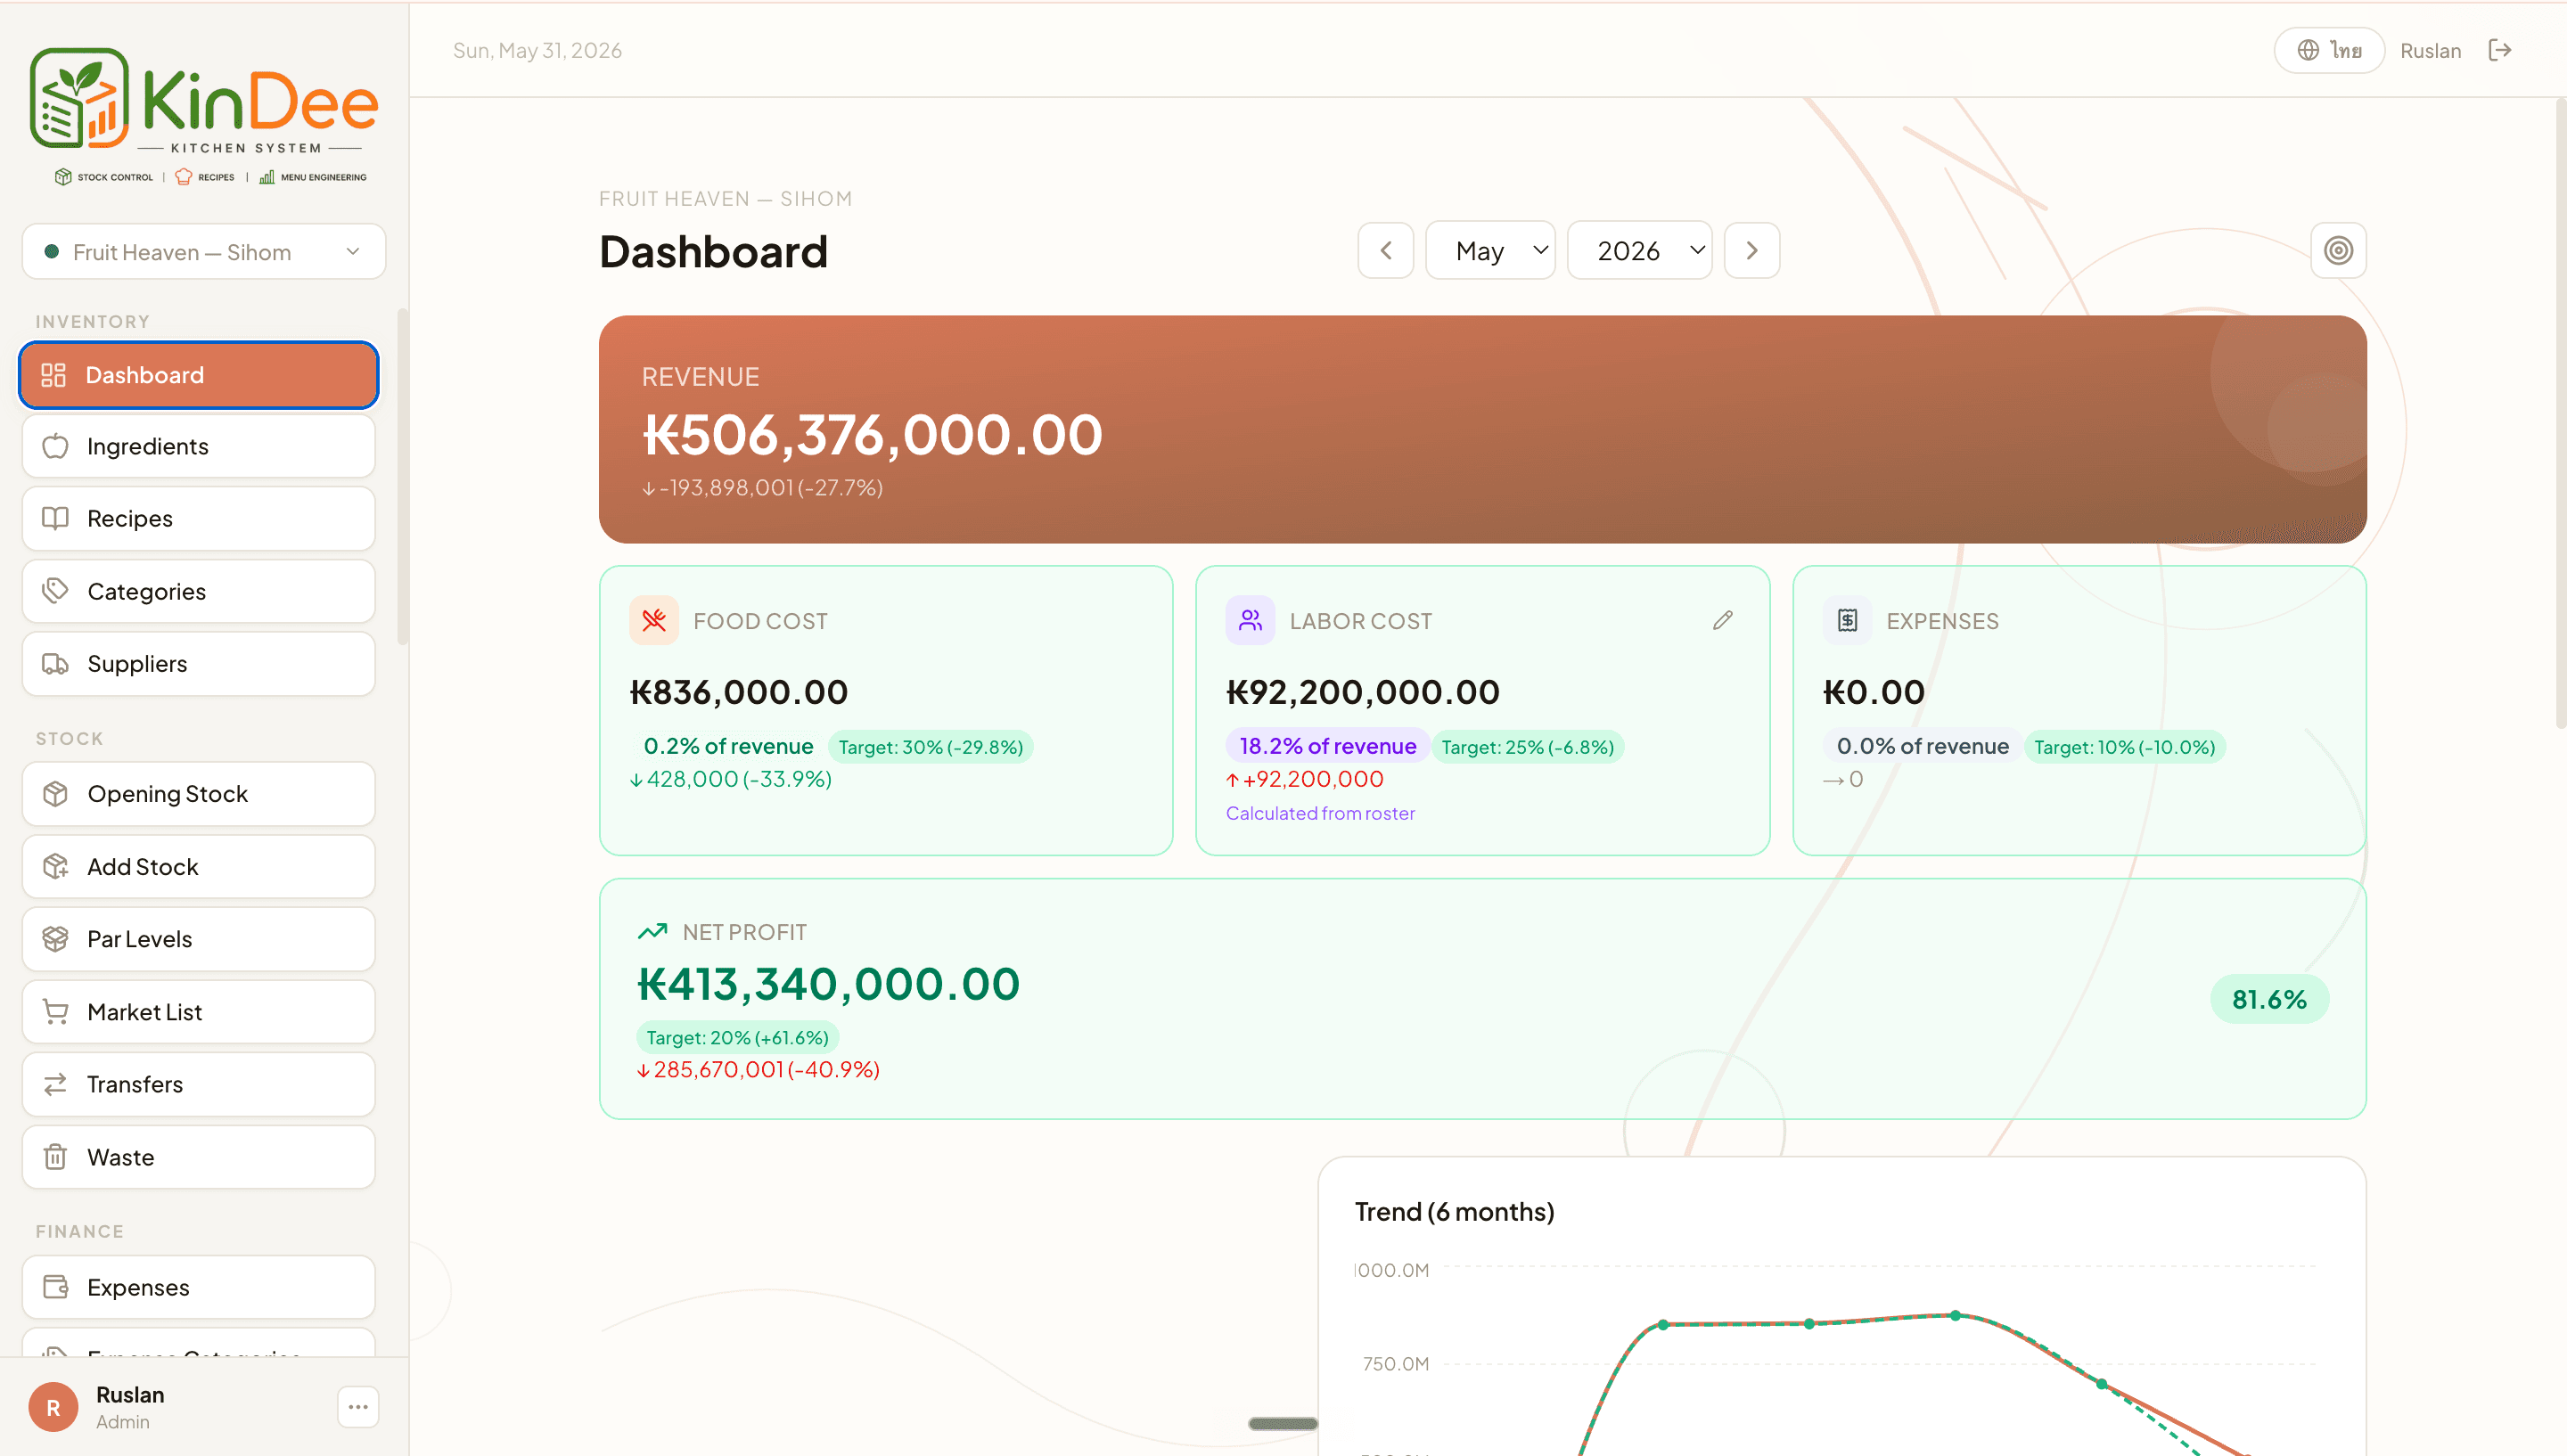Open the targets settings icon button
Screen dimensions: 2567x1456
(x=2338, y=250)
